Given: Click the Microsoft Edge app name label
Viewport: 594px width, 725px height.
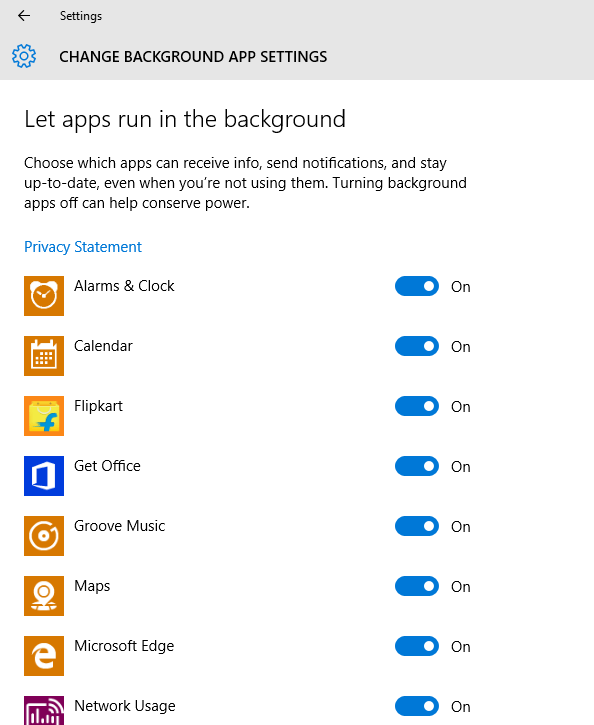Looking at the screenshot, I should point(124,646).
